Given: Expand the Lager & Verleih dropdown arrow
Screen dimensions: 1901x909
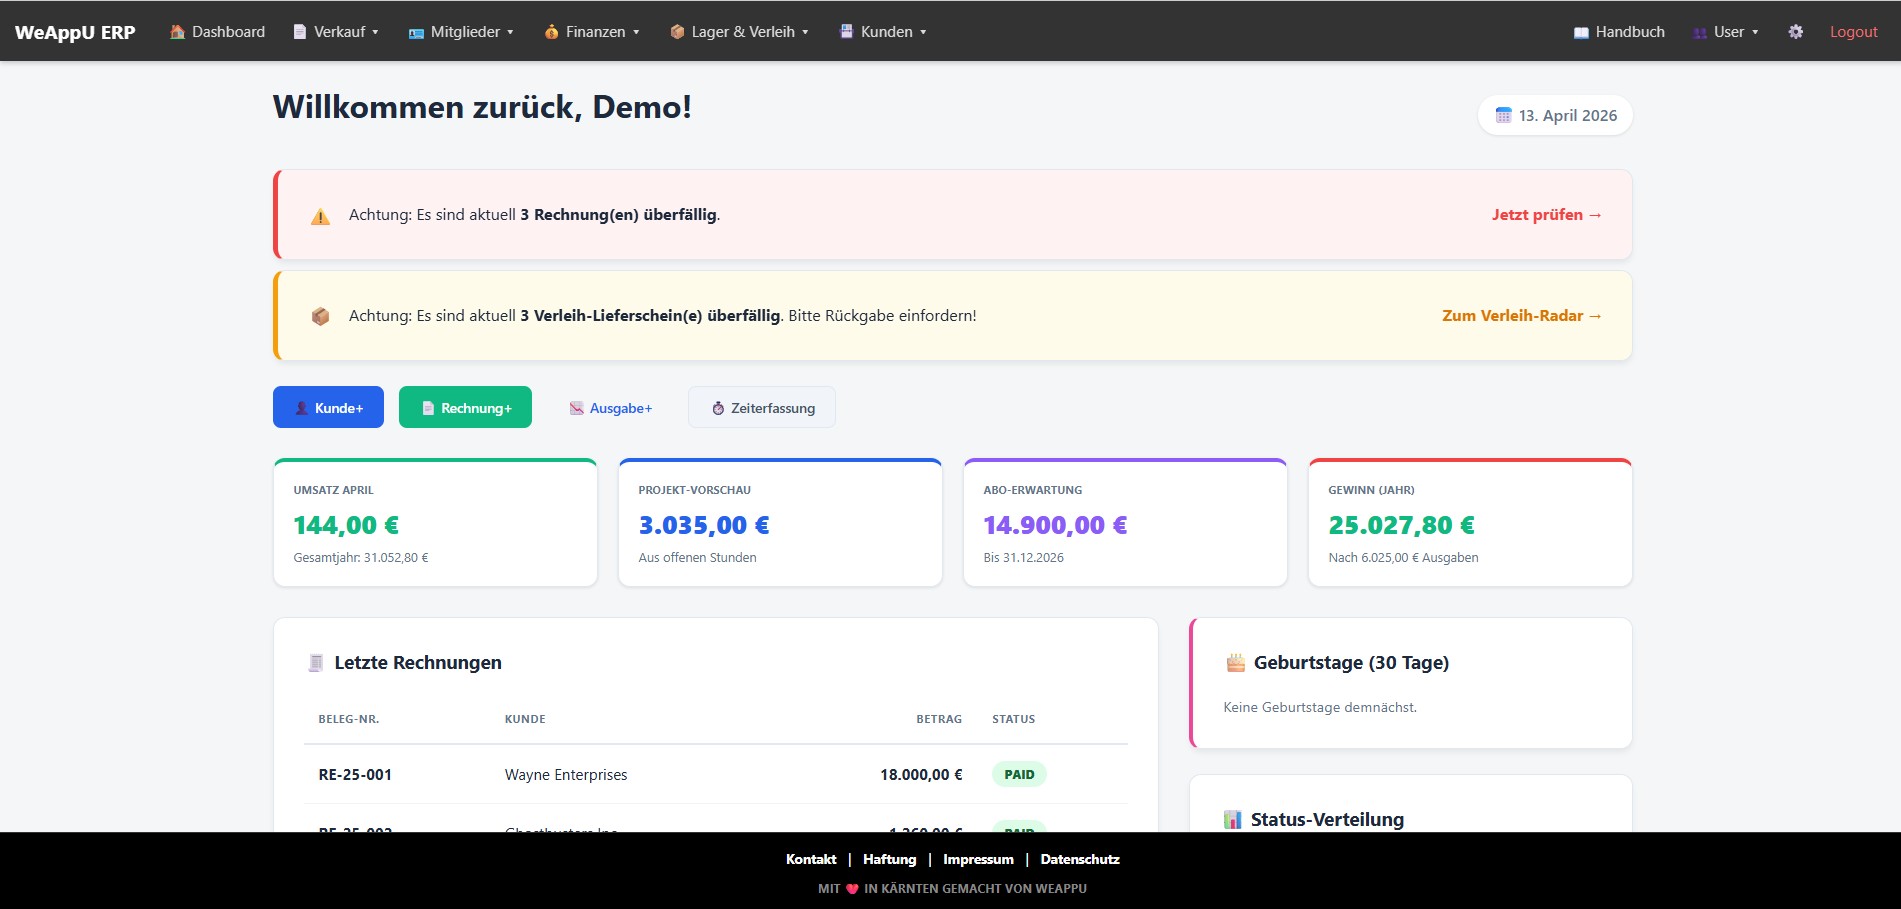Looking at the screenshot, I should pos(805,32).
